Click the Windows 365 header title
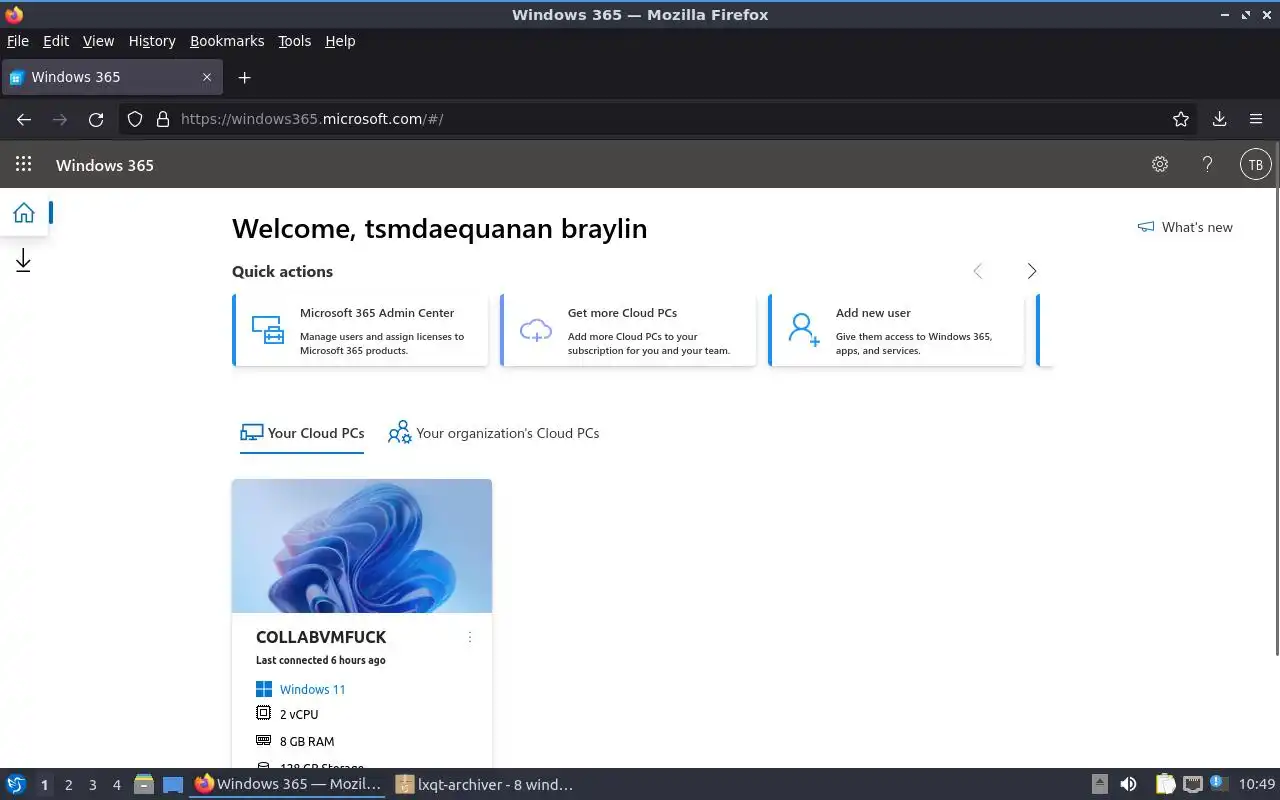Screen dimensions: 1280x800 coord(105,165)
